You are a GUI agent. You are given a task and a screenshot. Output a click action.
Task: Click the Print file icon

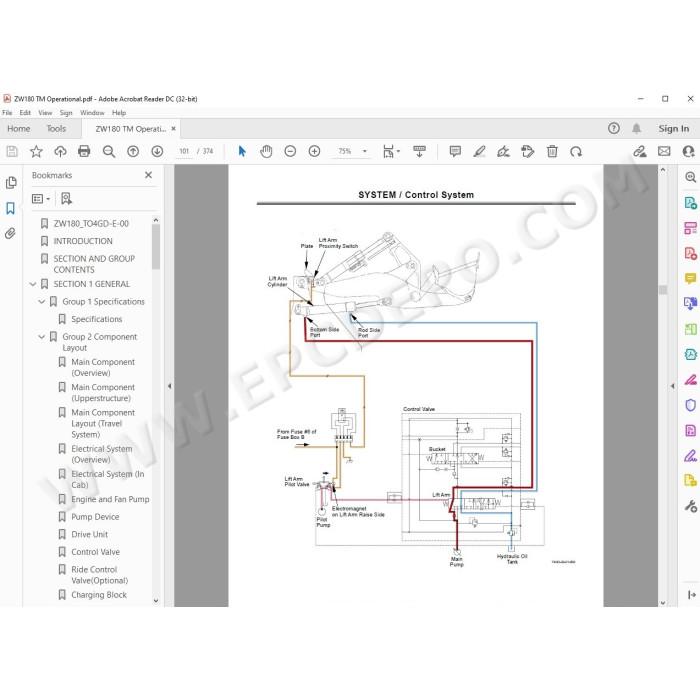pyautogui.click(x=84, y=151)
